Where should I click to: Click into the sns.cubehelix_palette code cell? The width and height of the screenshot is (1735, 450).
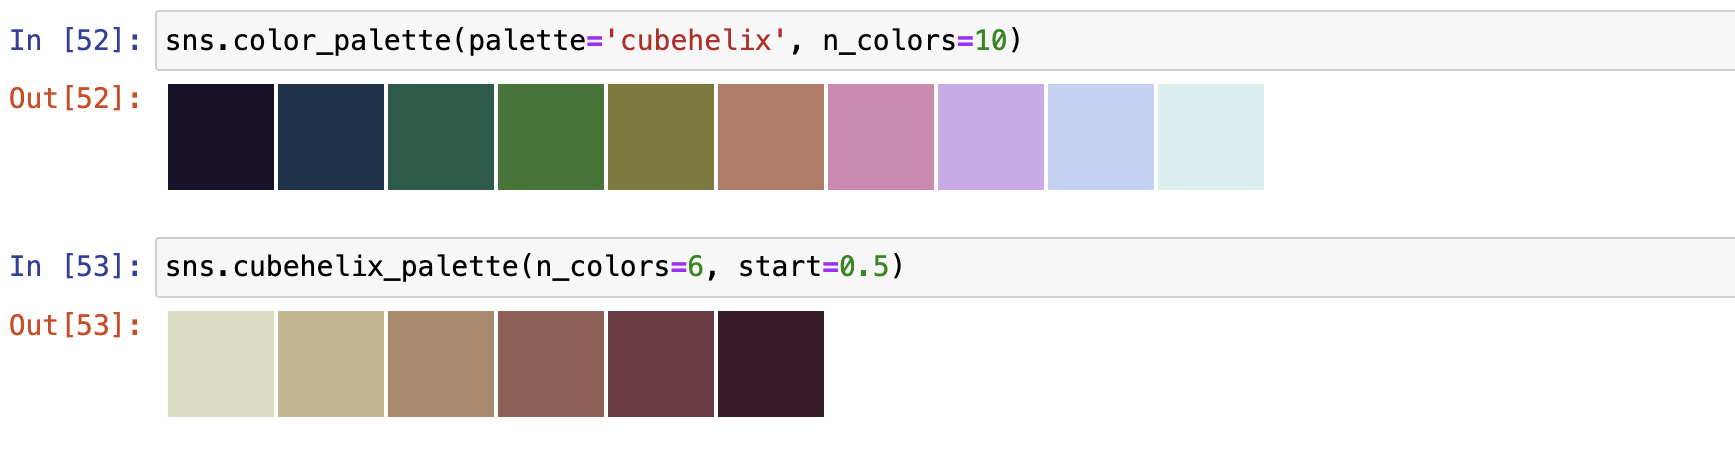(x=945, y=267)
